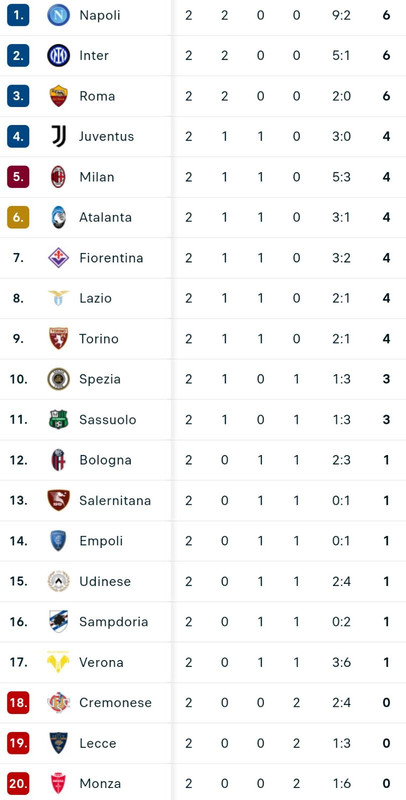Image resolution: width=406 pixels, height=800 pixels.
Task: Open the Bologna team name link
Action: coord(106,460)
